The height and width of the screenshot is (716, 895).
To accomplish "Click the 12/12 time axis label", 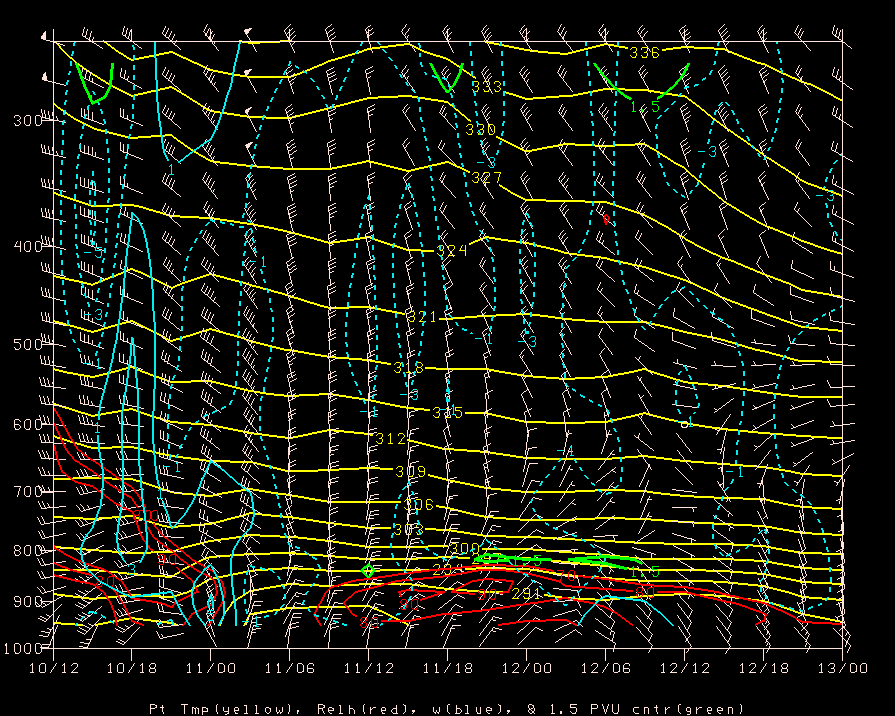I will click(684, 667).
